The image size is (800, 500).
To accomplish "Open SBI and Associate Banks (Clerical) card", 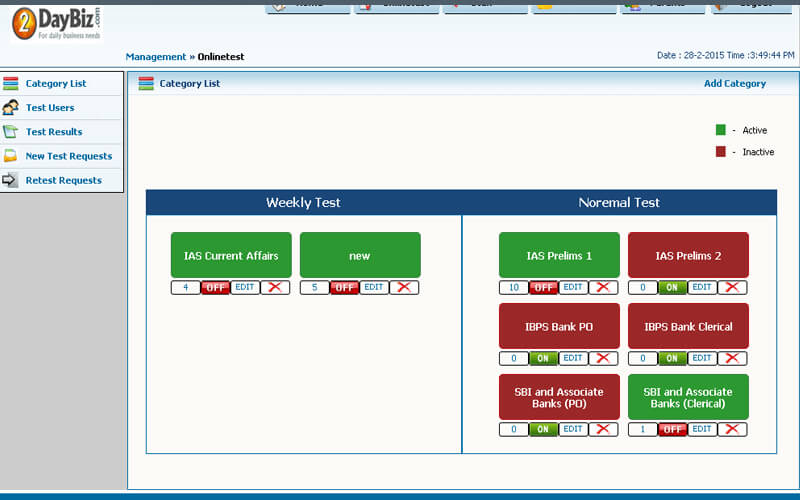I will pyautogui.click(x=688, y=397).
